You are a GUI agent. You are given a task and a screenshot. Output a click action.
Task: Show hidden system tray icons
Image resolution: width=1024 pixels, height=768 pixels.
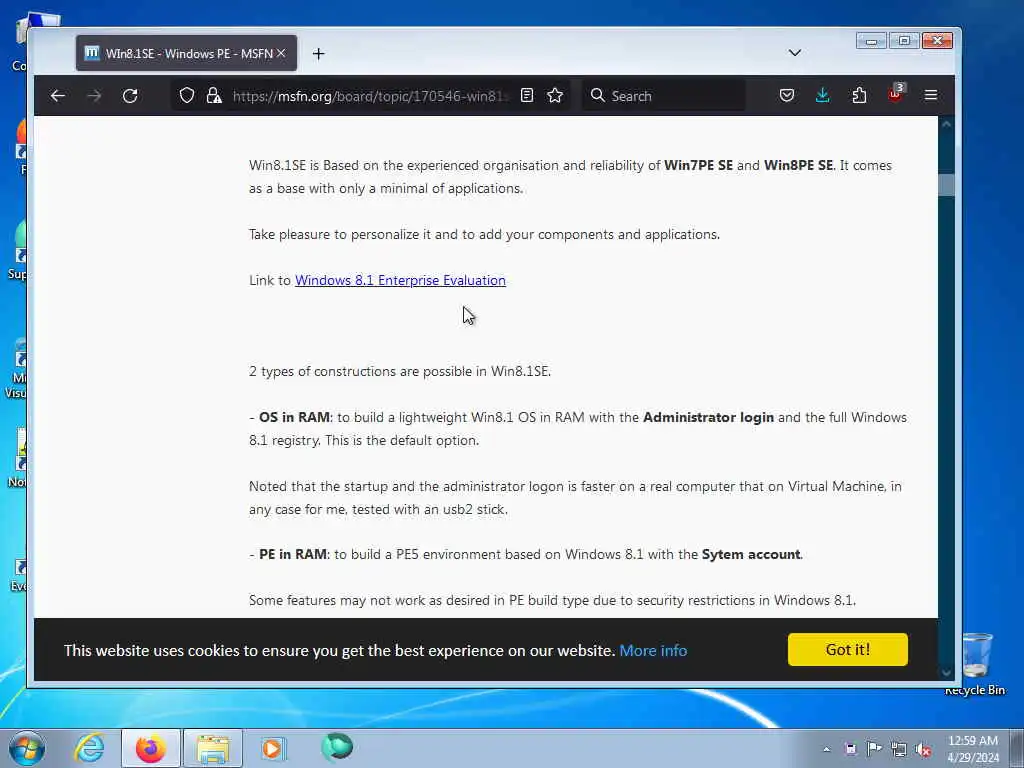click(x=826, y=749)
